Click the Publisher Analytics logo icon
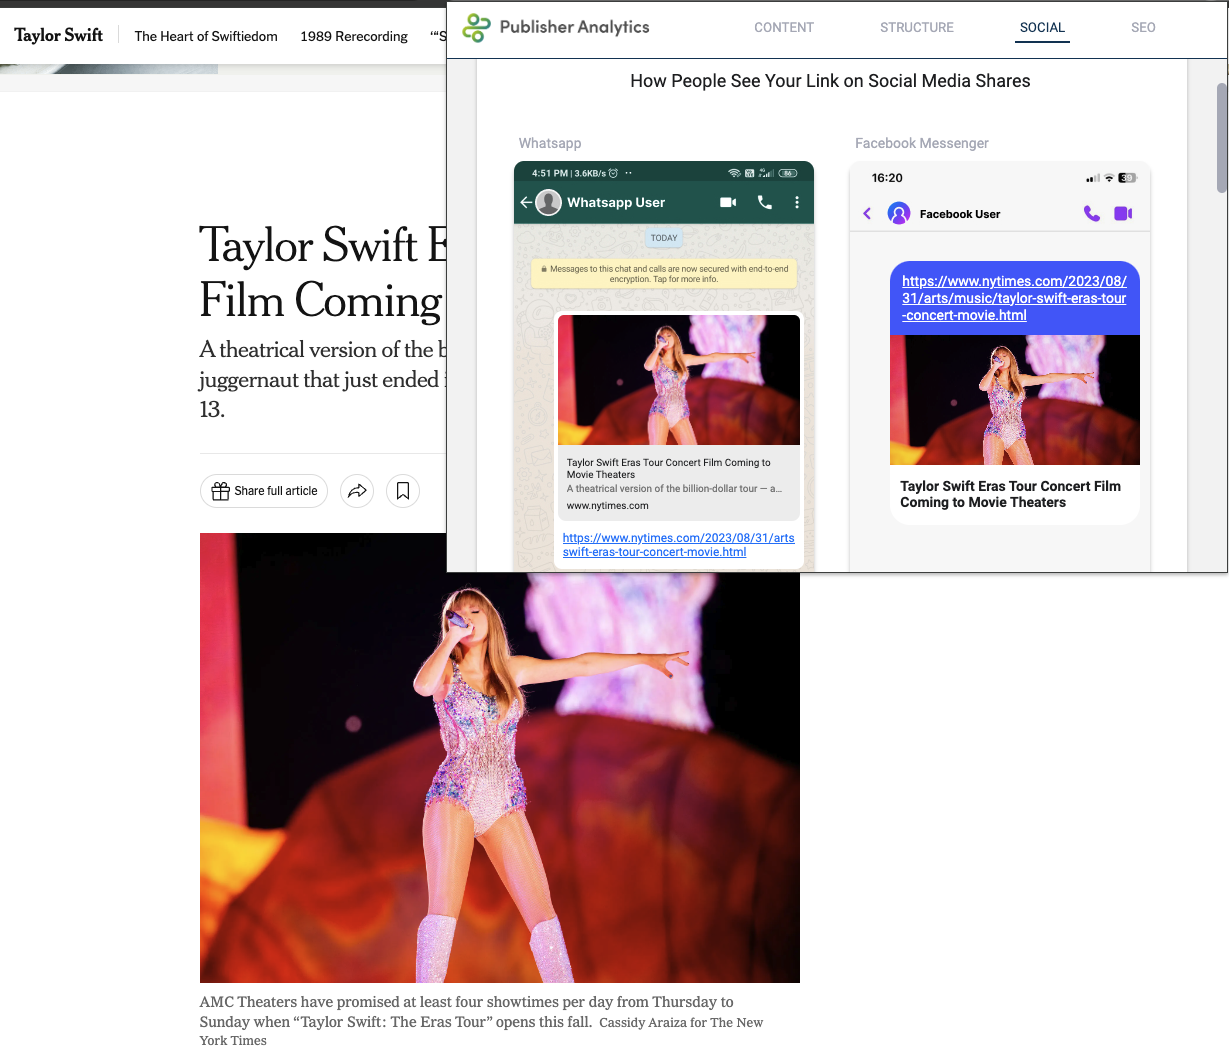1229x1050 pixels. tap(477, 28)
